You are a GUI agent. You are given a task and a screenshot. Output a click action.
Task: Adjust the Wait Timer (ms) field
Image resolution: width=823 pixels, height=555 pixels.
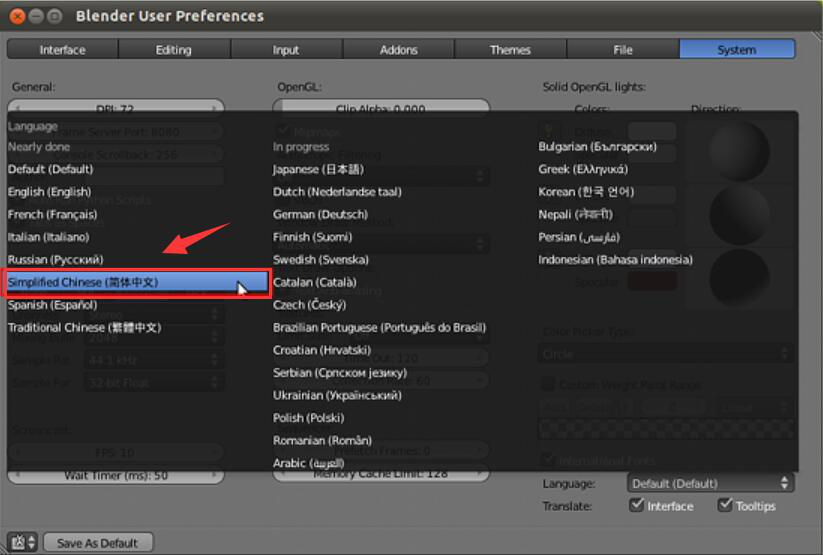116,476
